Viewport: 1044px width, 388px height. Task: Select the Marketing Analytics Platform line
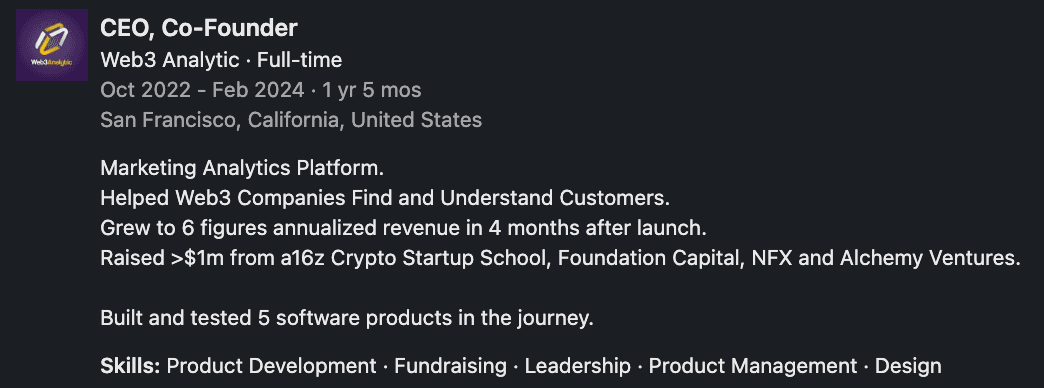click(x=242, y=168)
